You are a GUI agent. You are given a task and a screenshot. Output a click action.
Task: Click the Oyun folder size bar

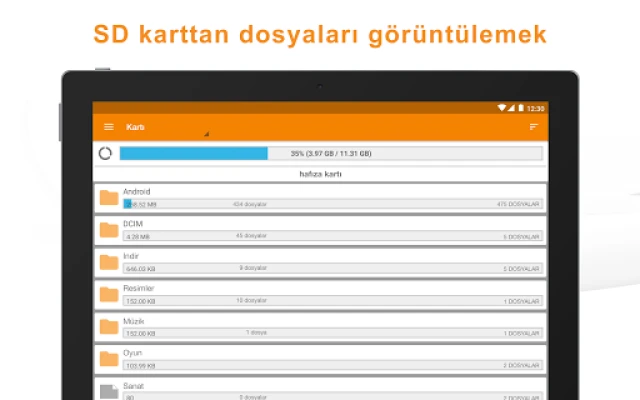coord(331,365)
